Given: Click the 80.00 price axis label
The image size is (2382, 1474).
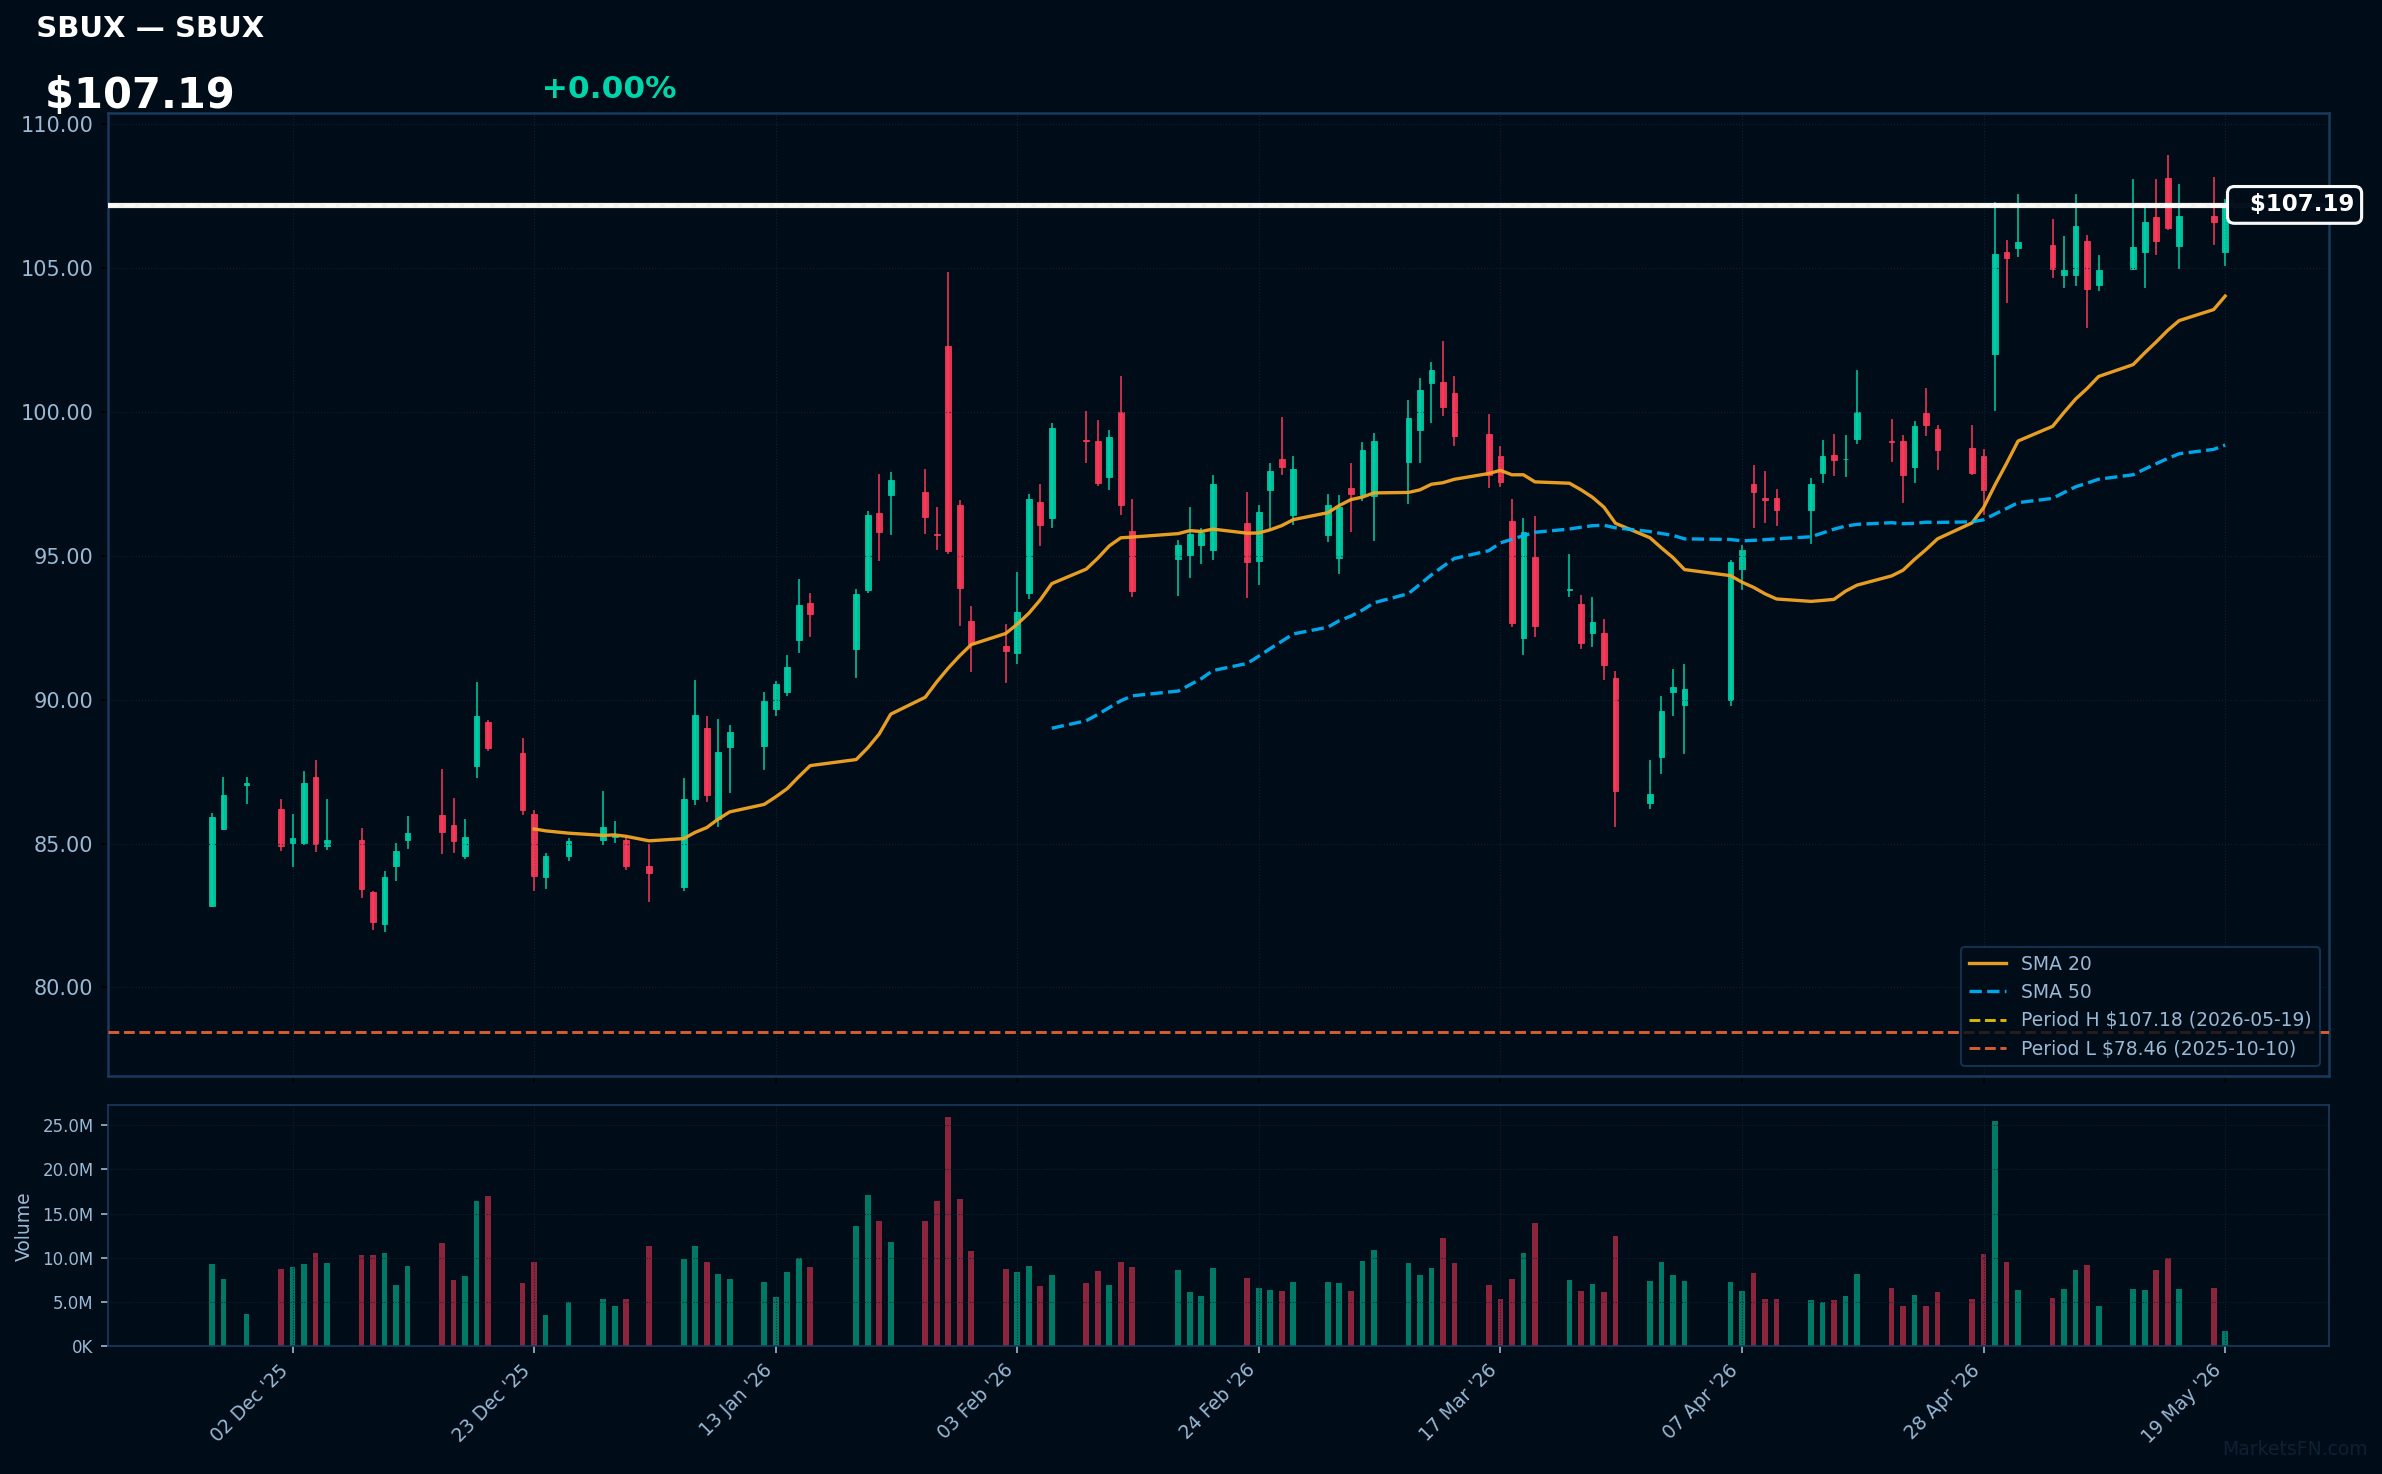Looking at the screenshot, I should pos(63,987).
